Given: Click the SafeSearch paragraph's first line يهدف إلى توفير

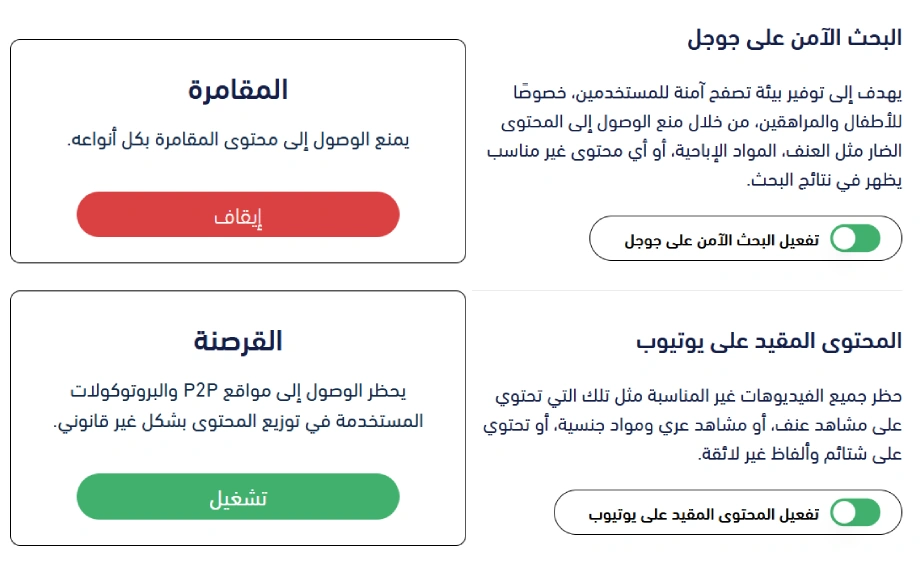Looking at the screenshot, I should 708,92.
